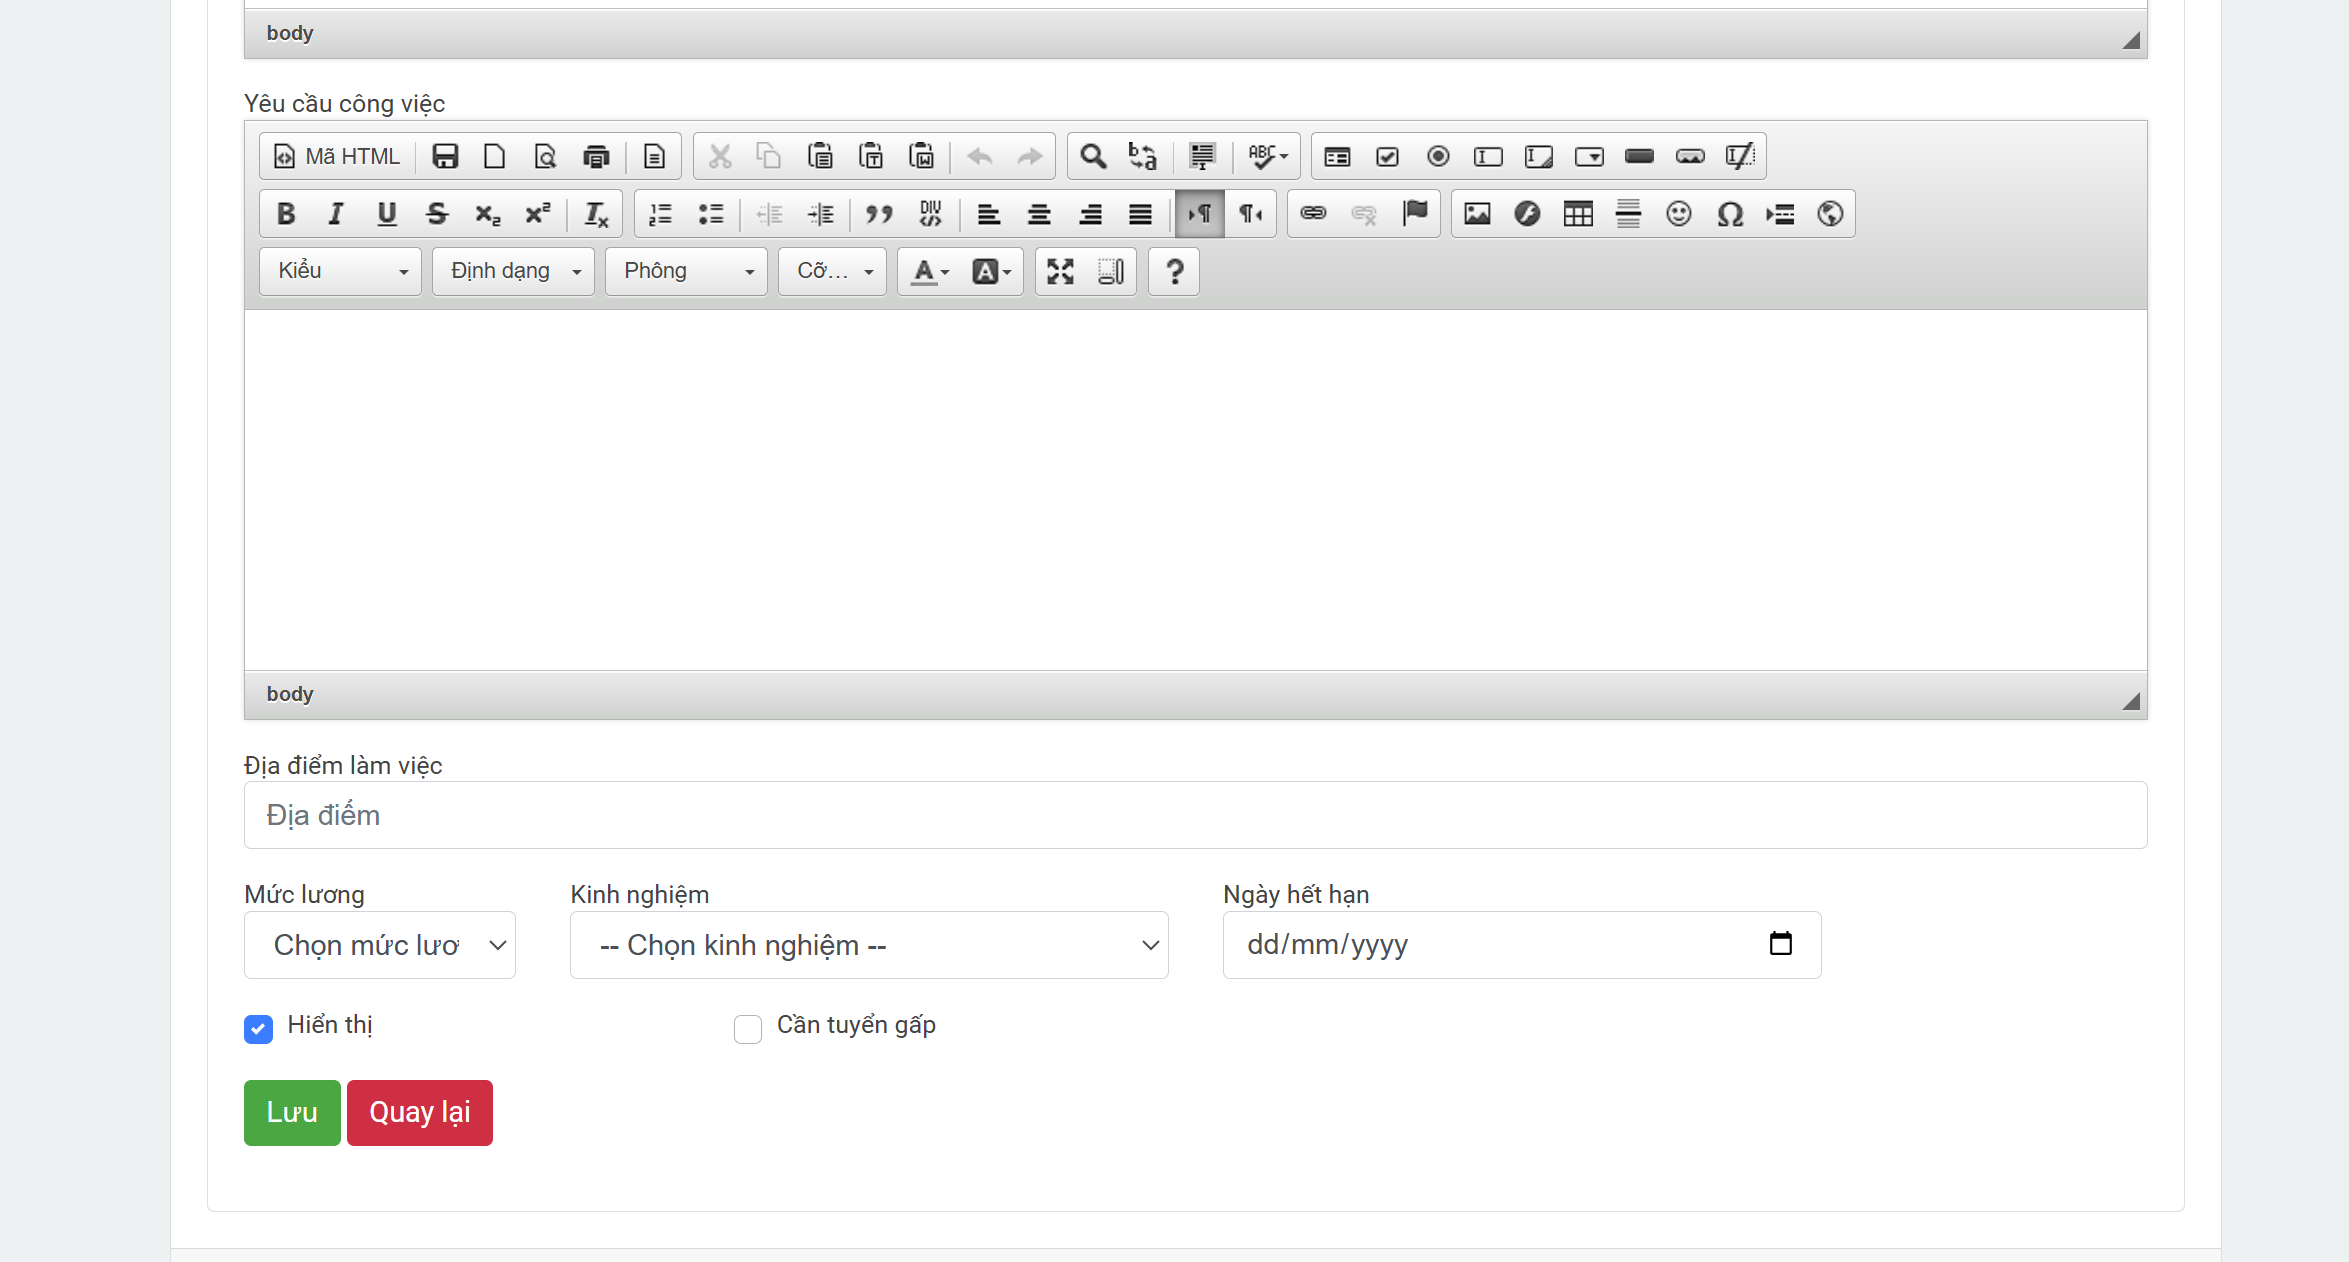Insert a radio button form field
Image resolution: width=2349 pixels, height=1262 pixels.
[x=1438, y=157]
